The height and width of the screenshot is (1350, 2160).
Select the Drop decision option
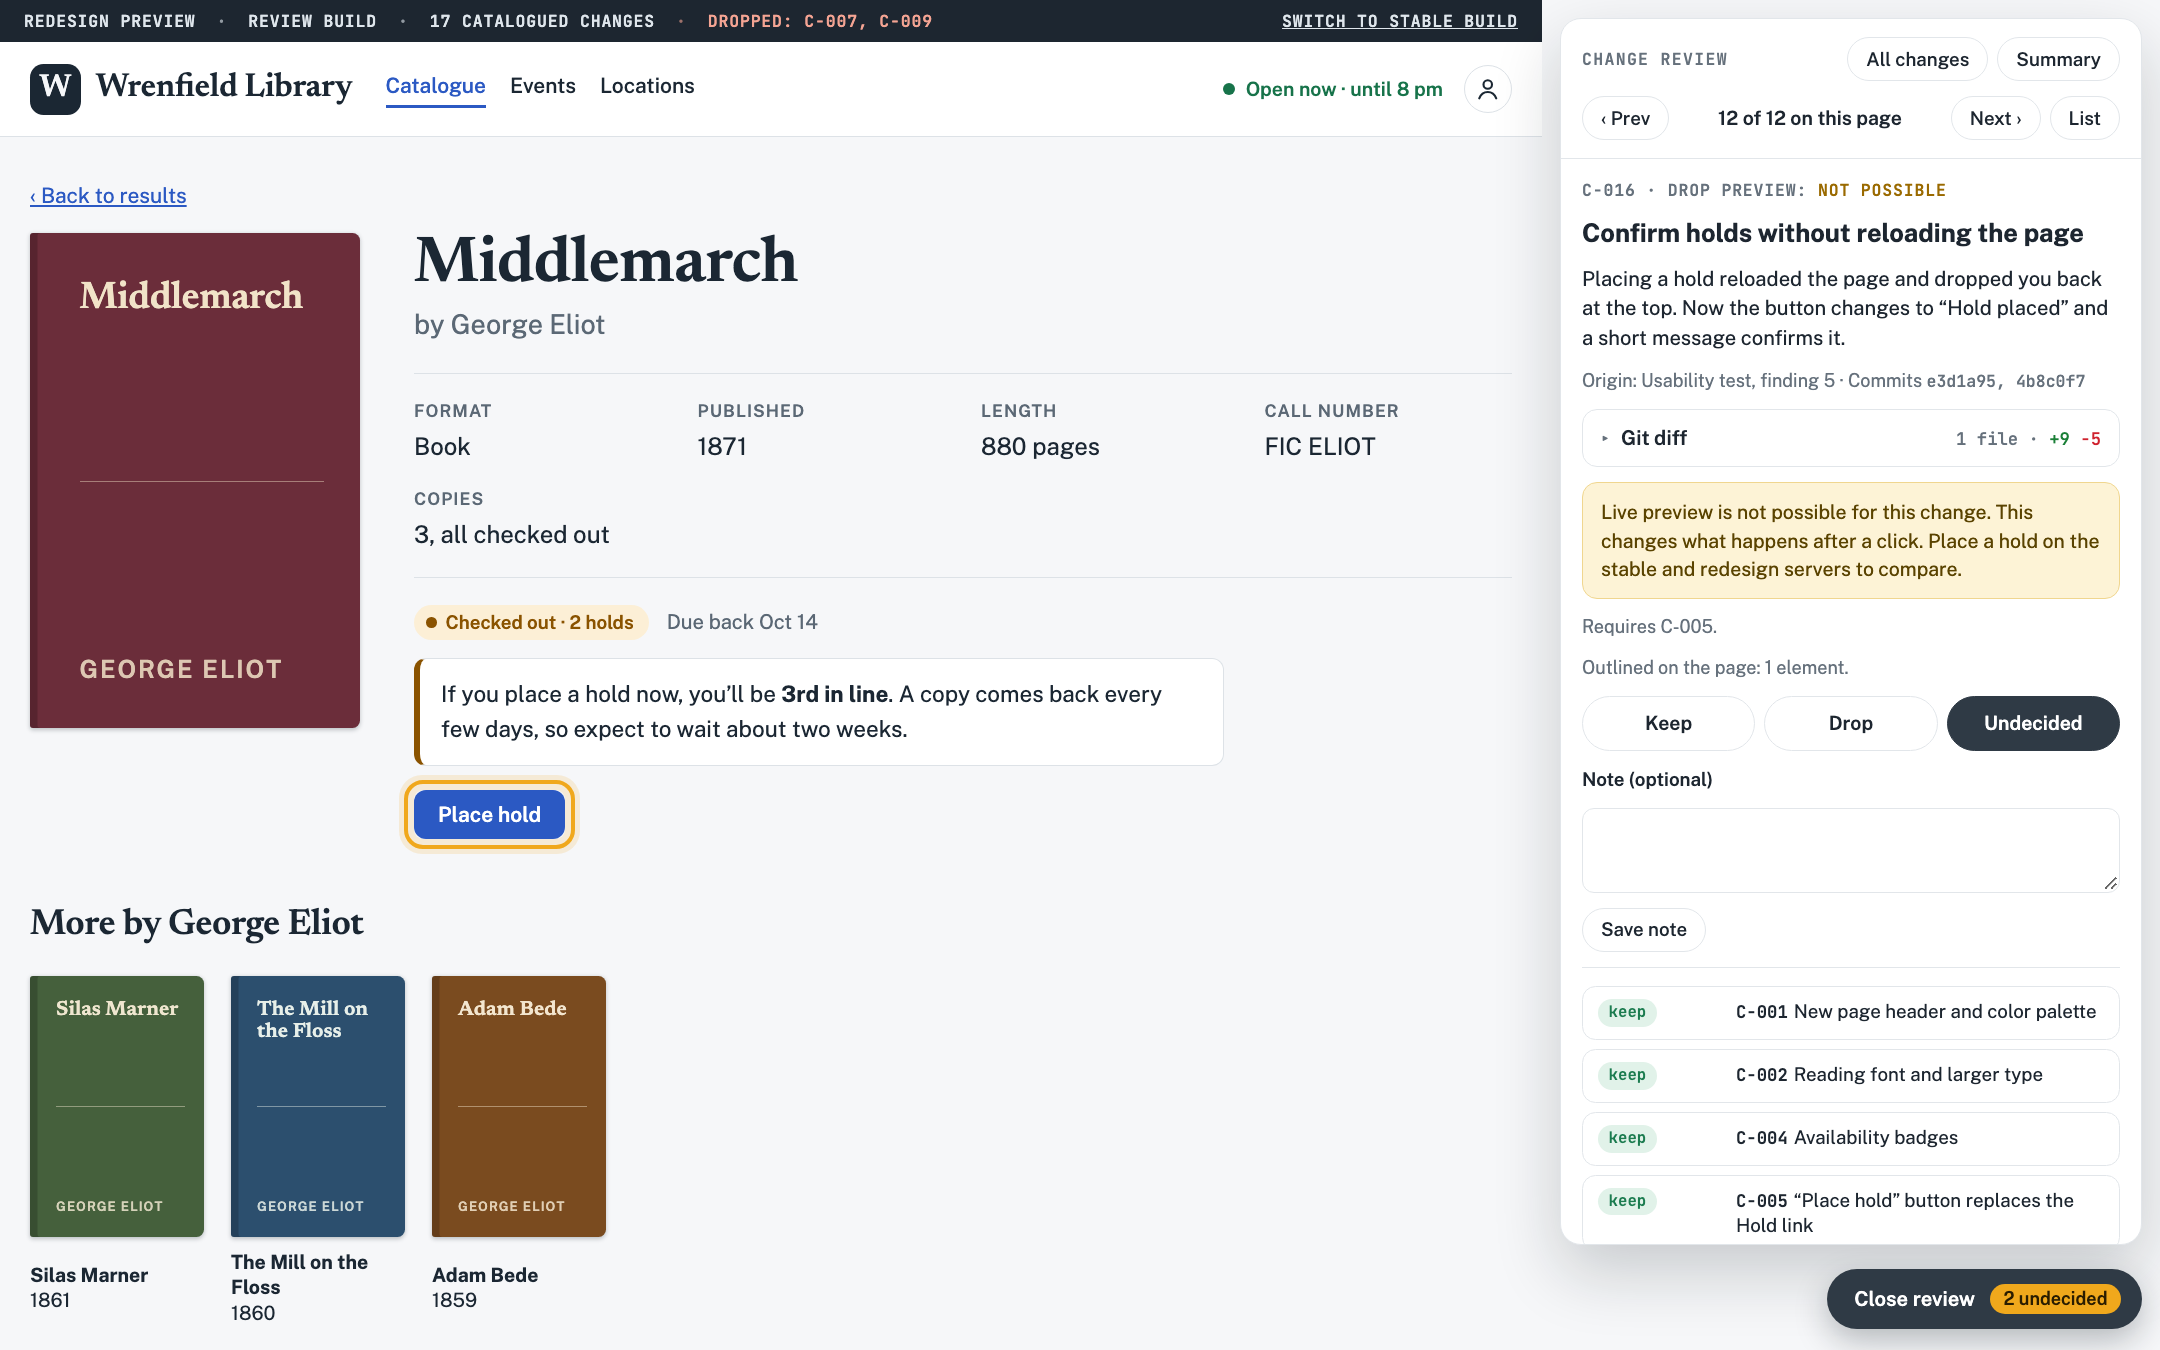tap(1850, 723)
